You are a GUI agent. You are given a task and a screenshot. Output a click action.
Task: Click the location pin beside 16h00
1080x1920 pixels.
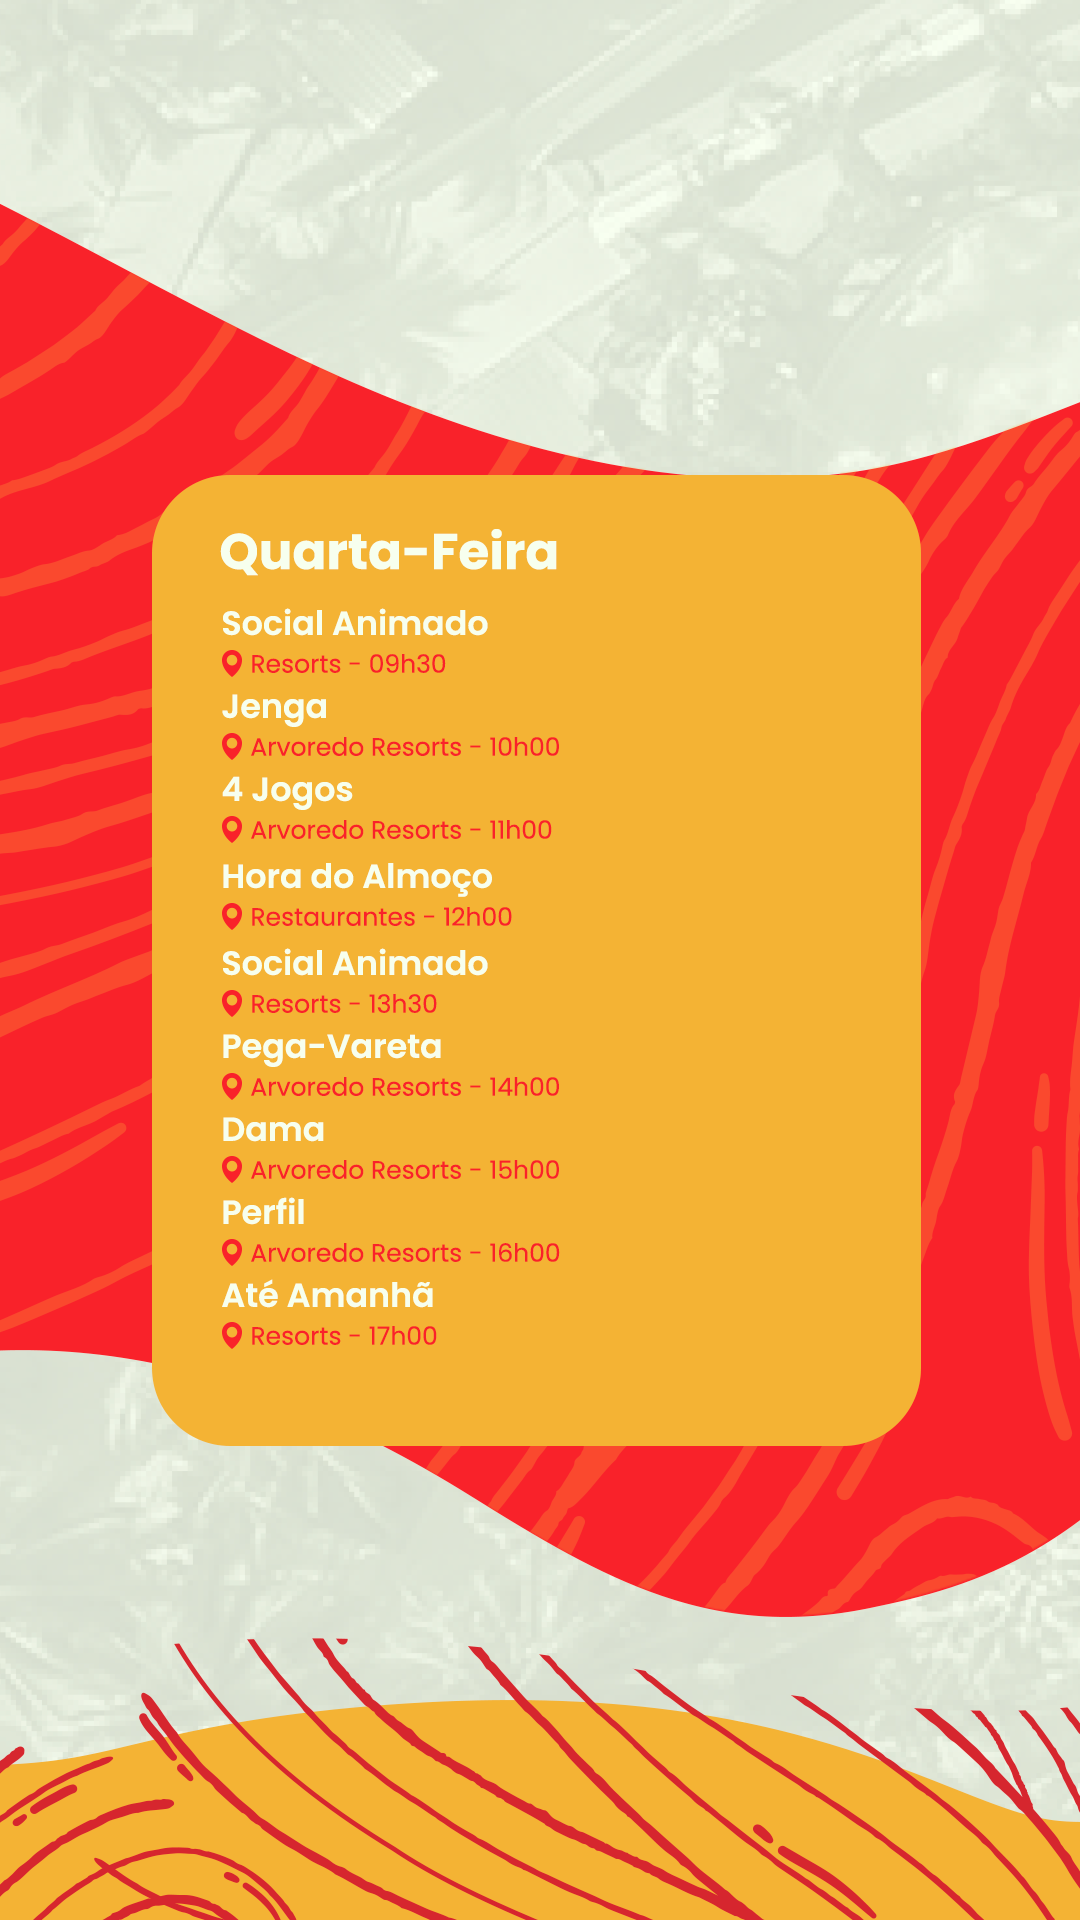232,1252
